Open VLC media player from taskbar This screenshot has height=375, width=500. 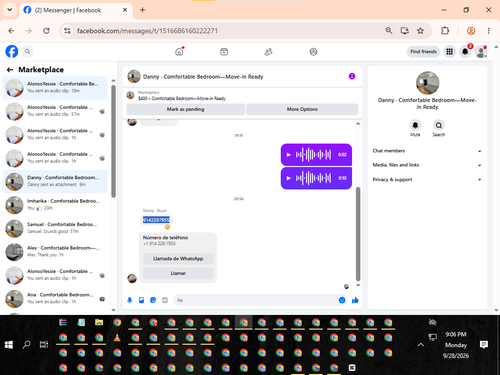click(117, 338)
